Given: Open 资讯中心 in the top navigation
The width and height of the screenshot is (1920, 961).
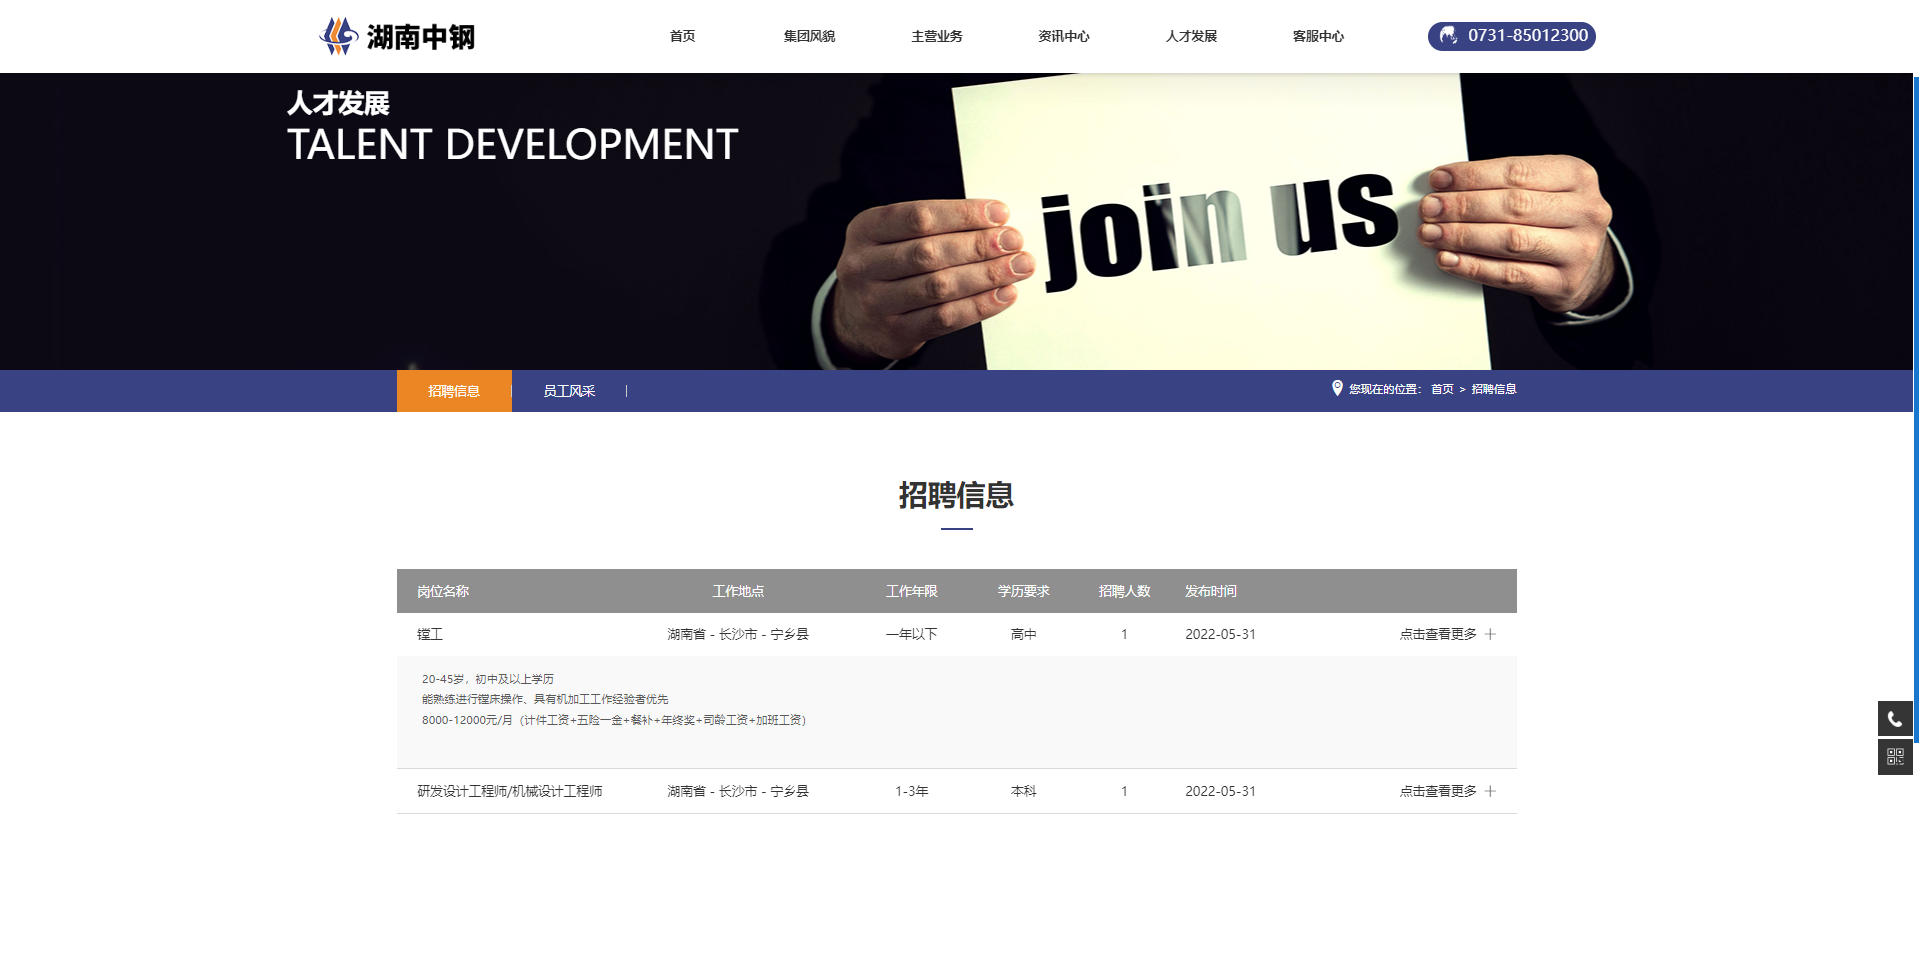Looking at the screenshot, I should 1064,36.
